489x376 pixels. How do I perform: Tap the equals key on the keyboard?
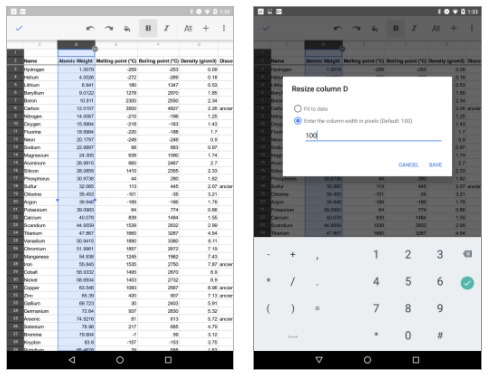click(x=317, y=308)
